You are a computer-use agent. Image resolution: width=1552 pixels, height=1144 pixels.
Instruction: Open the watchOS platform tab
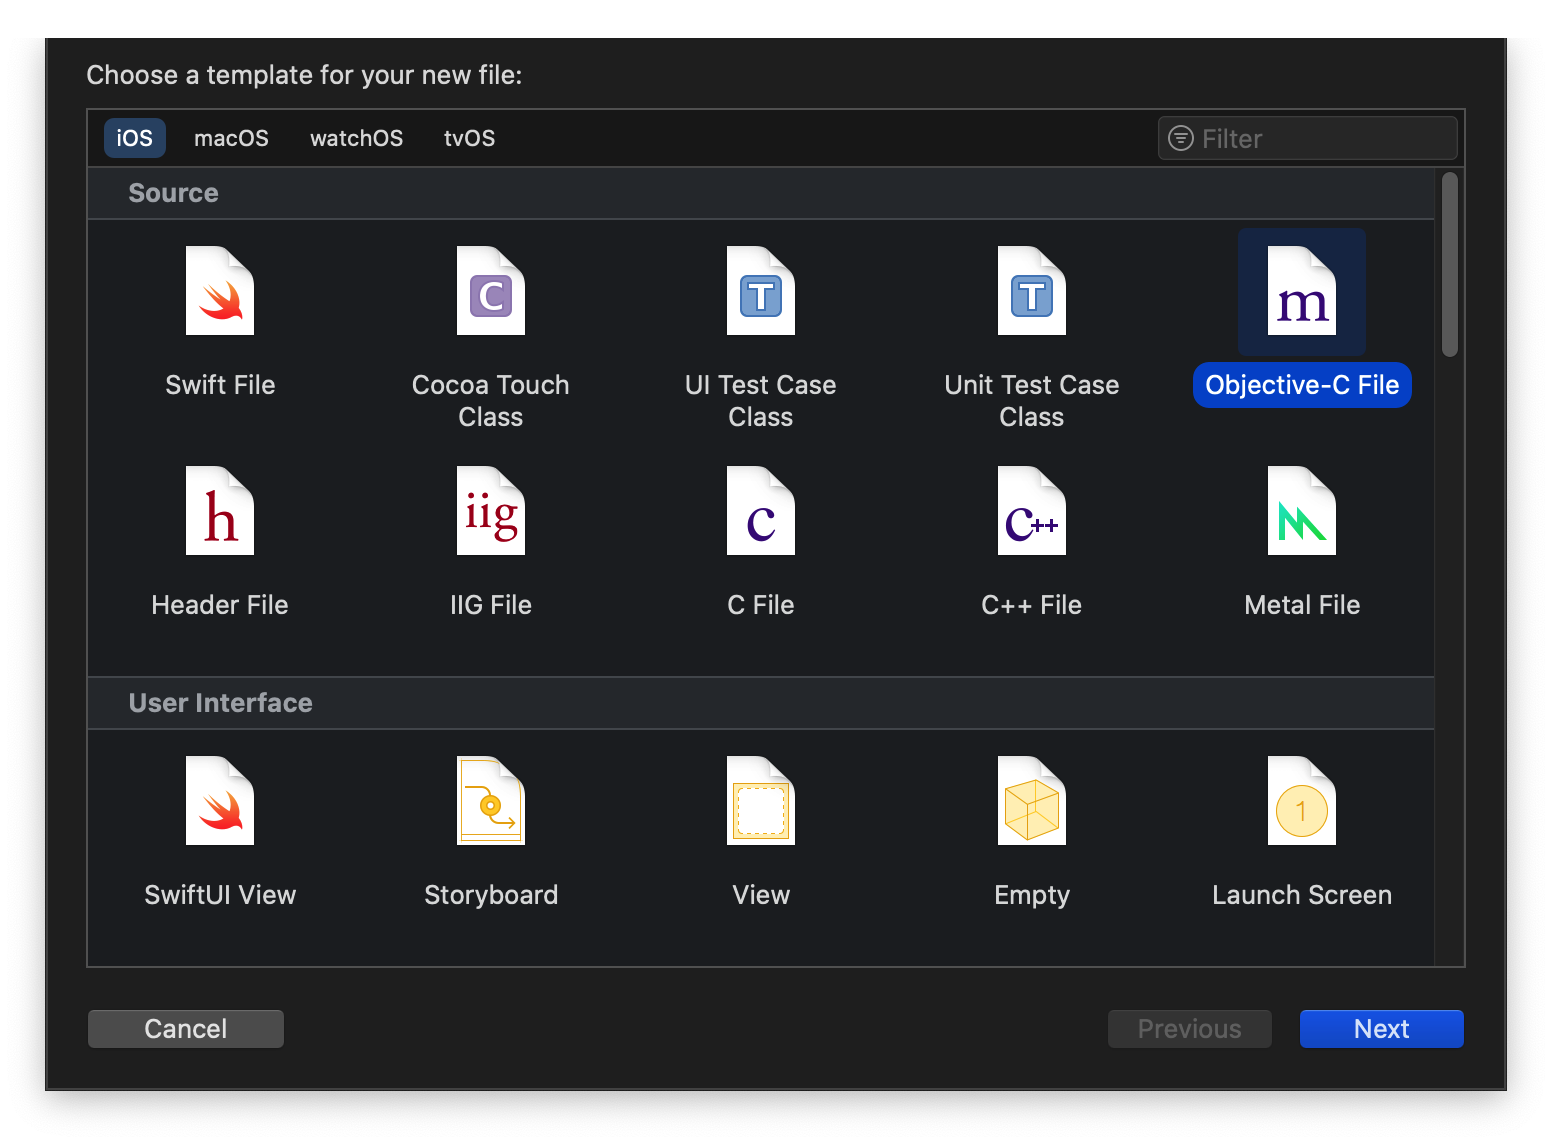pos(357,138)
